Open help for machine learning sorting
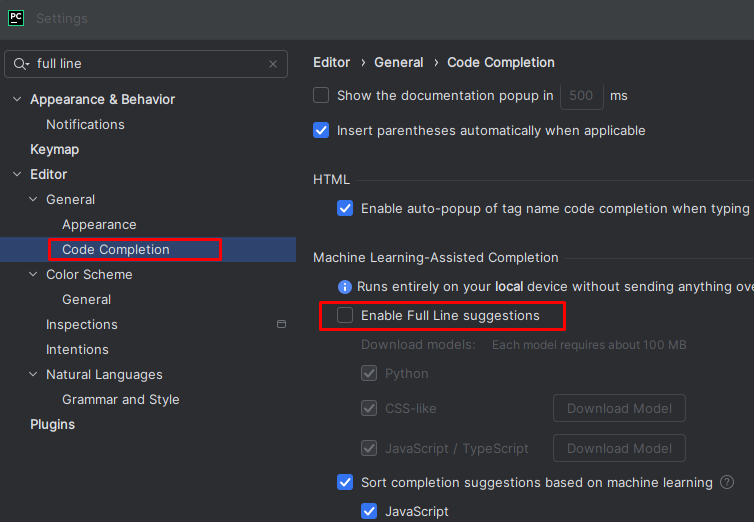 point(726,482)
